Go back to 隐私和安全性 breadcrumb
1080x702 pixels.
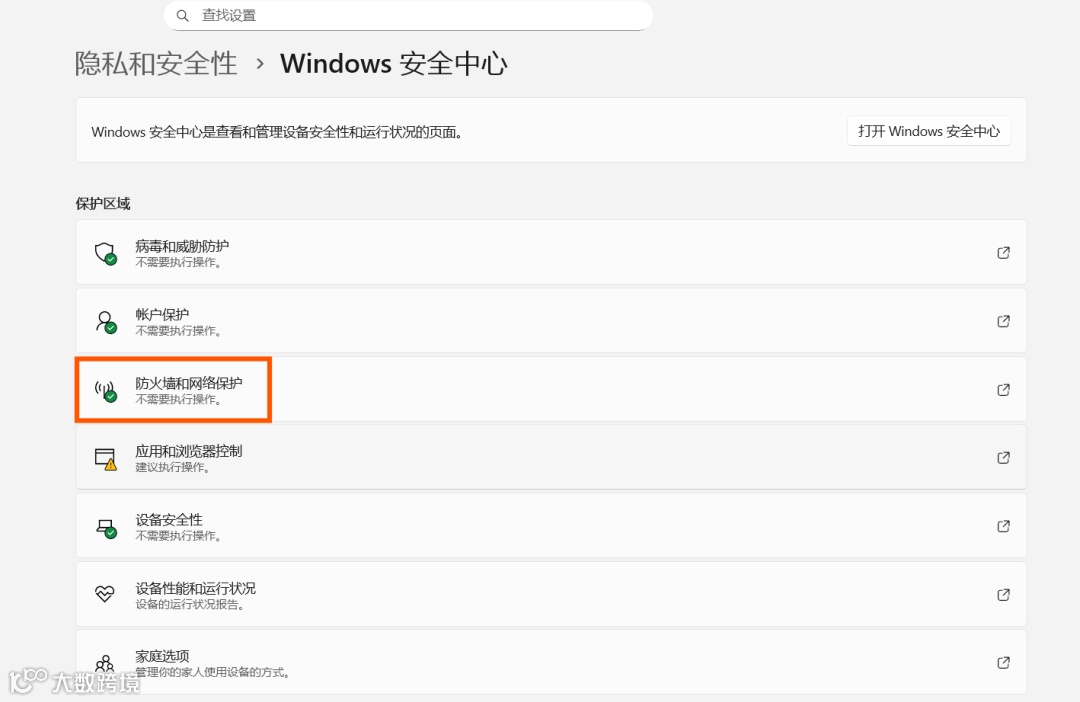click(x=156, y=64)
